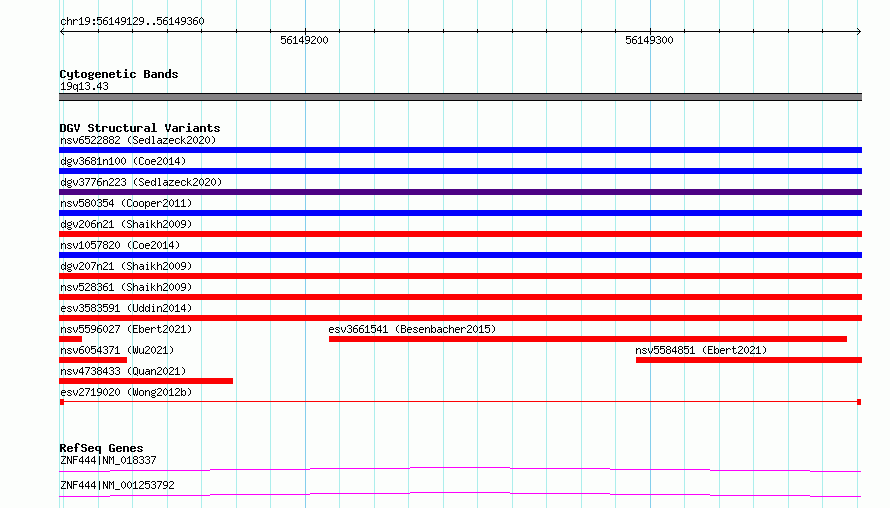This screenshot has height=508, width=890.
Task: Click the purple bar for dgv3776n223
Action: tap(460, 192)
